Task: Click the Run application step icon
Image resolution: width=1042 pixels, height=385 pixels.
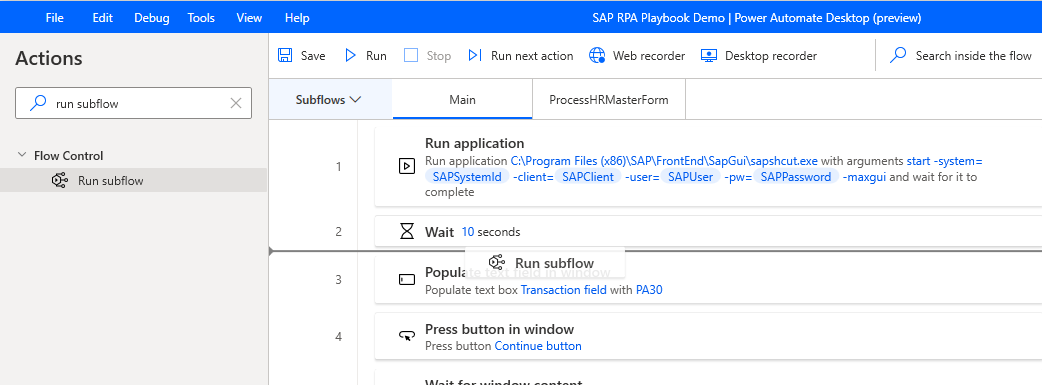Action: (407, 166)
